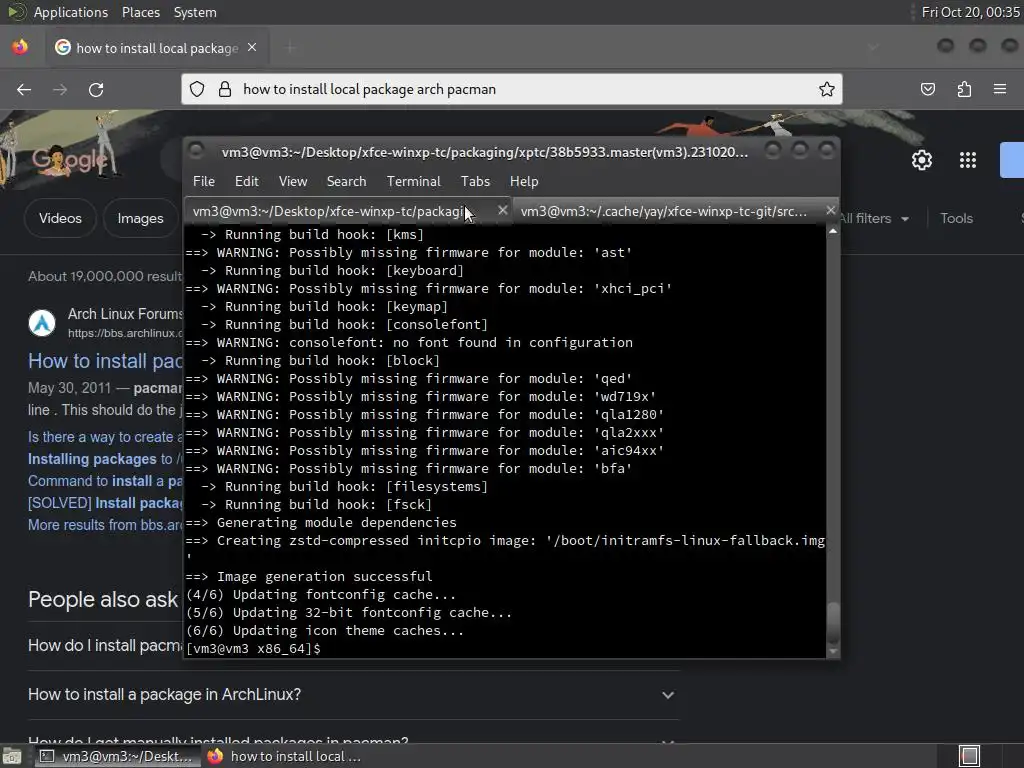Click the terminal scrollbar thumb
The width and height of the screenshot is (1024, 768).
pos(833,622)
